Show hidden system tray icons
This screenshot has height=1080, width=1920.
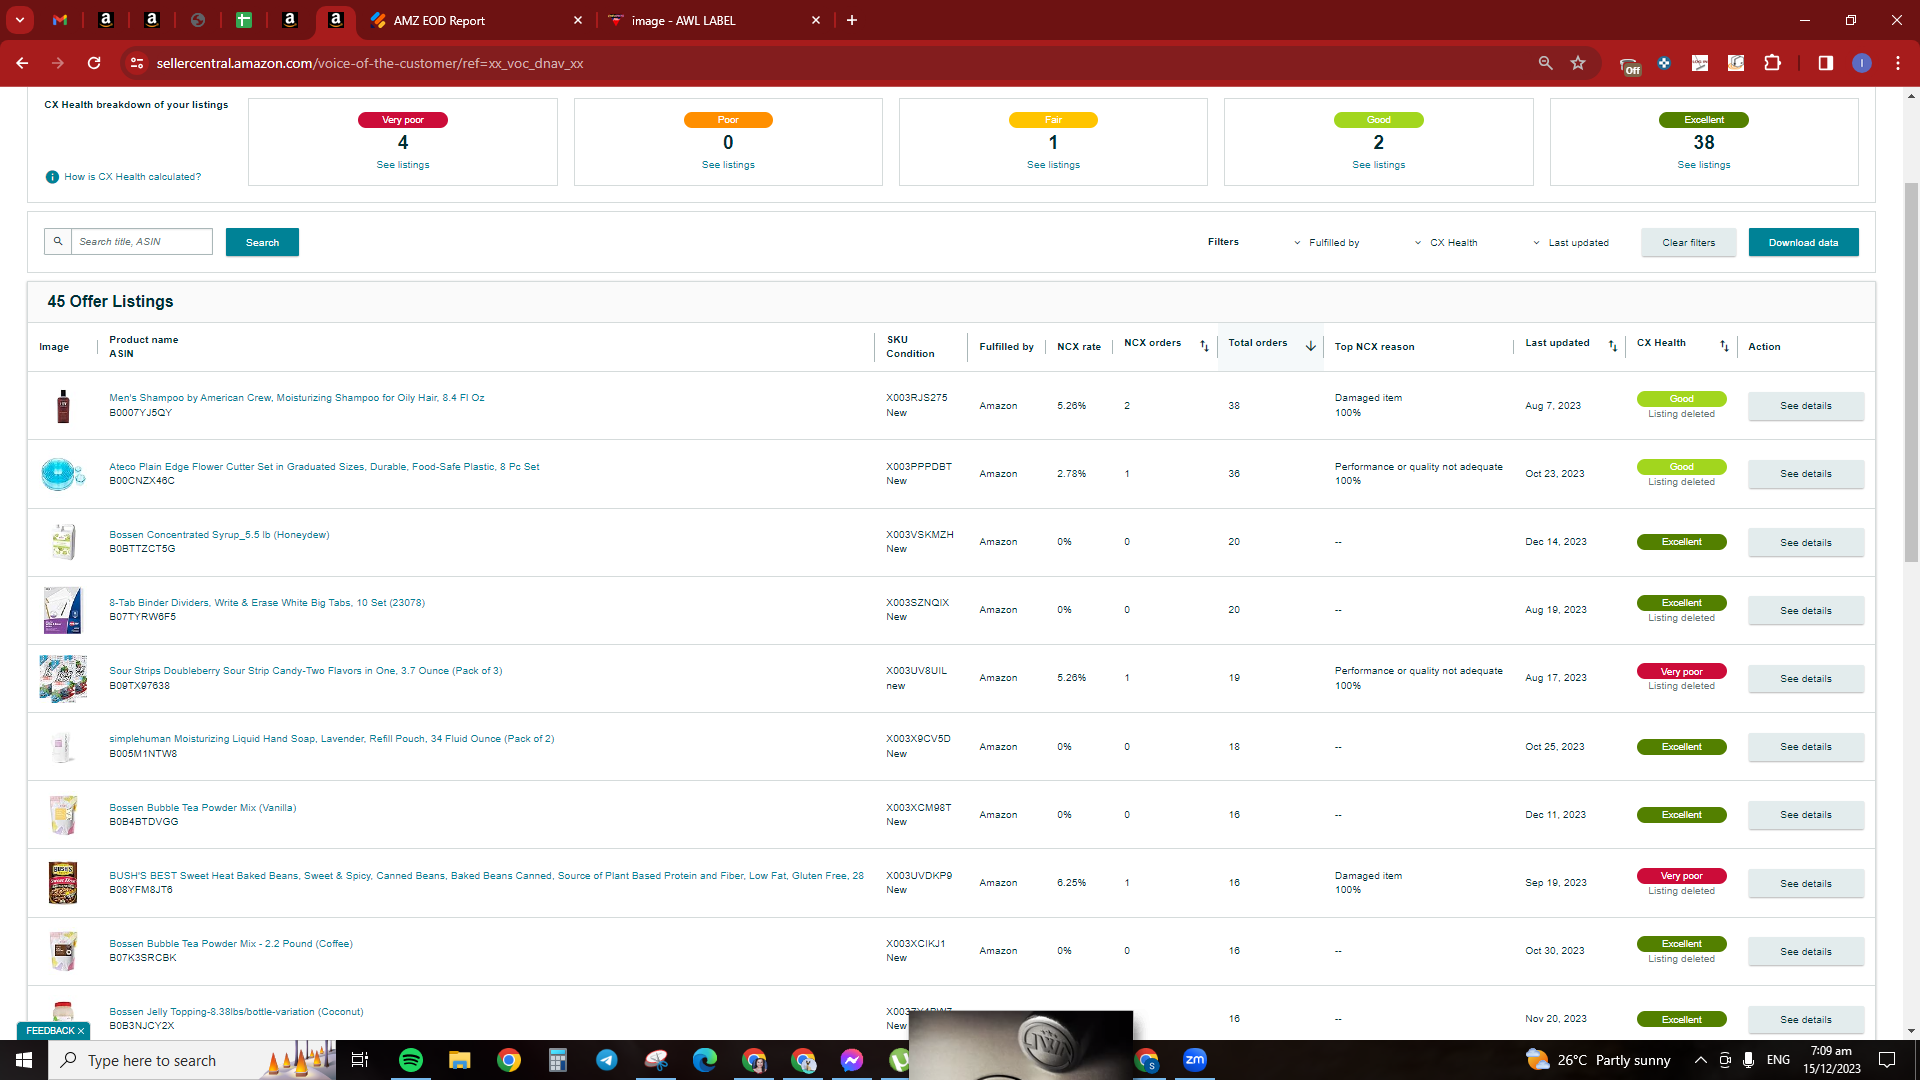tap(1700, 1060)
